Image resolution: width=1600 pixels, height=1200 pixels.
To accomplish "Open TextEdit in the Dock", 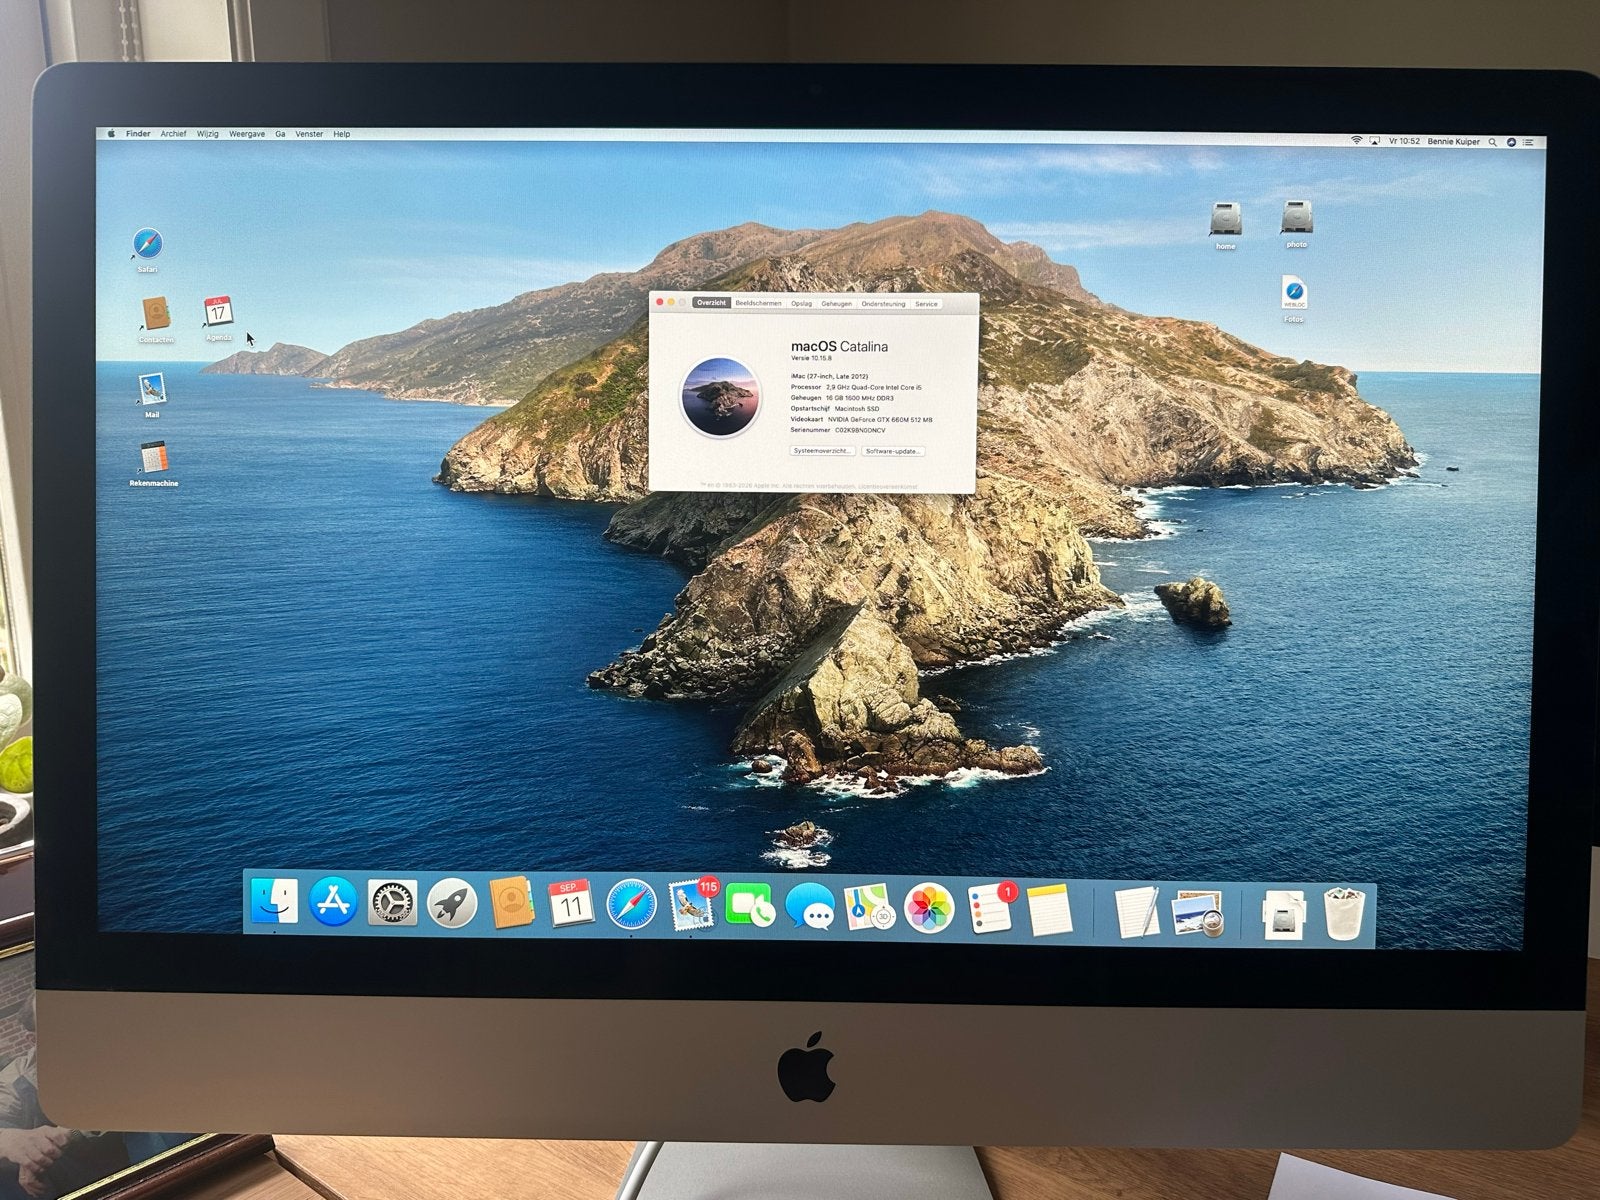I will 1137,912.
